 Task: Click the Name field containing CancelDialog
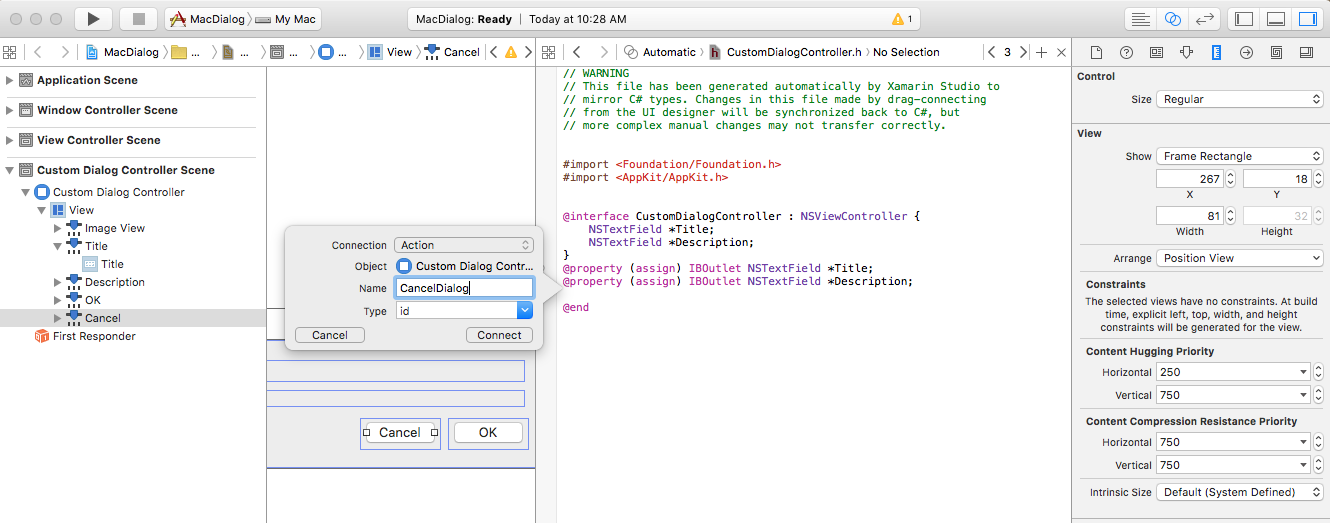click(x=463, y=288)
